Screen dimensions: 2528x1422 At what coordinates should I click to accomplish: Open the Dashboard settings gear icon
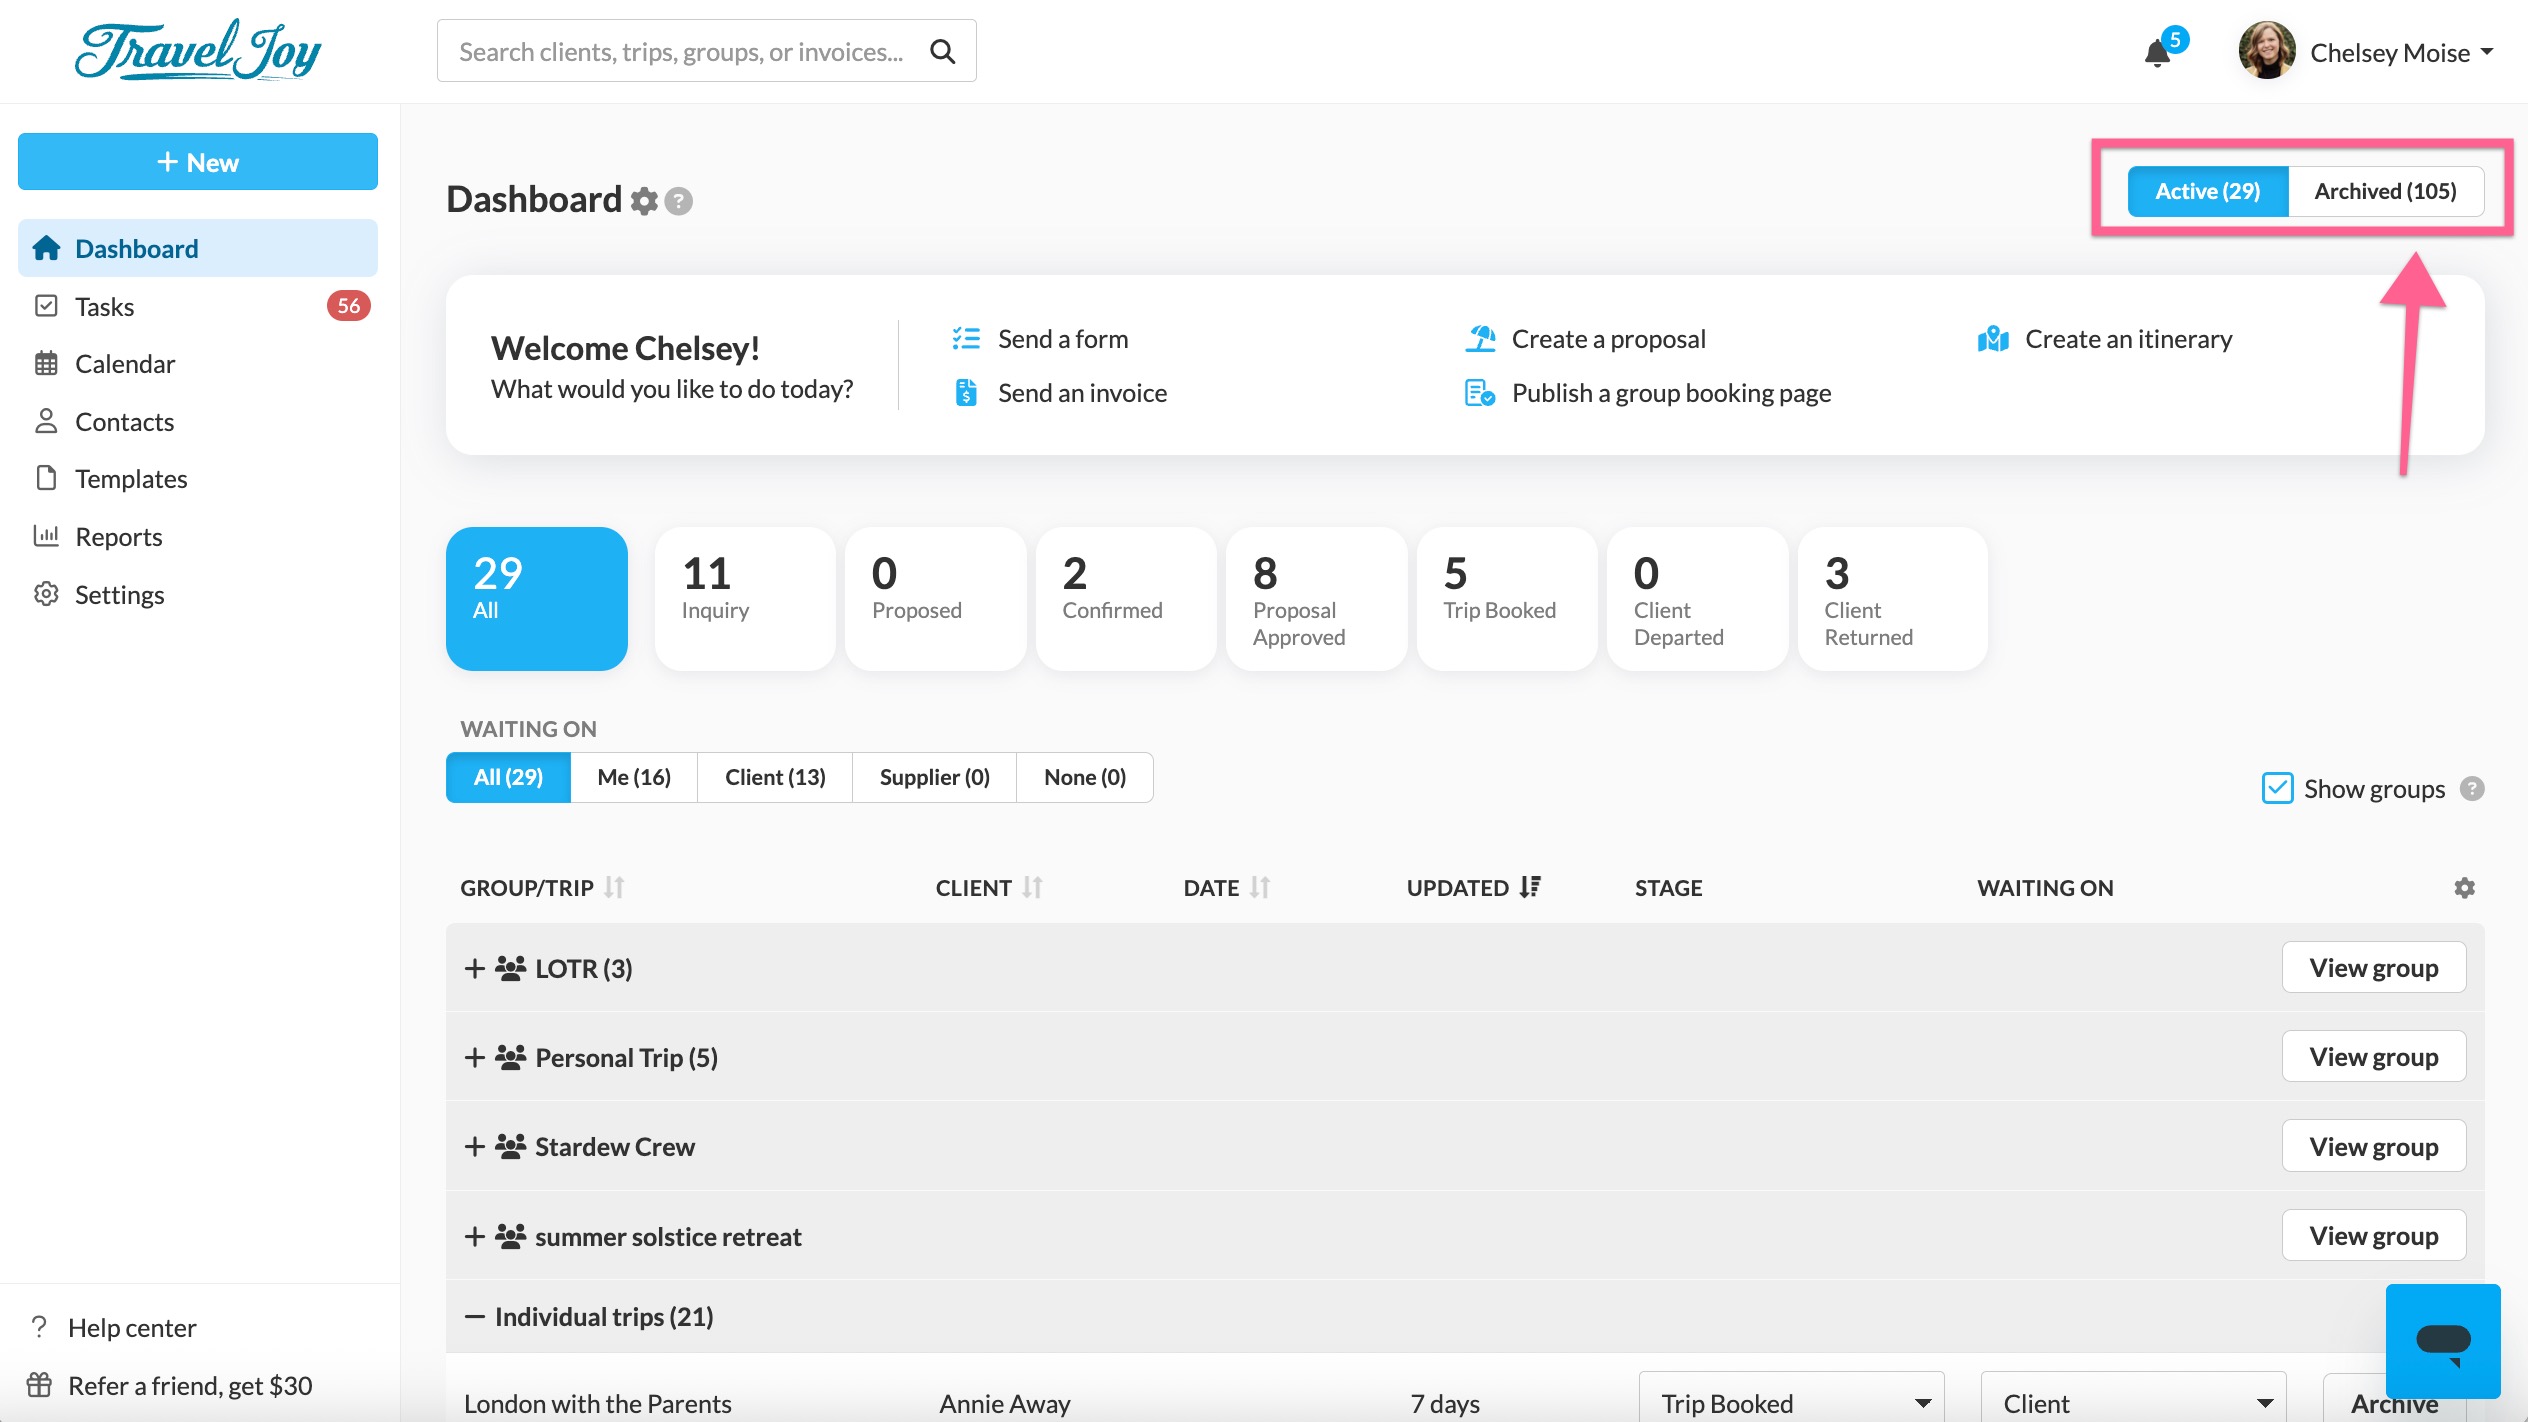(x=644, y=201)
